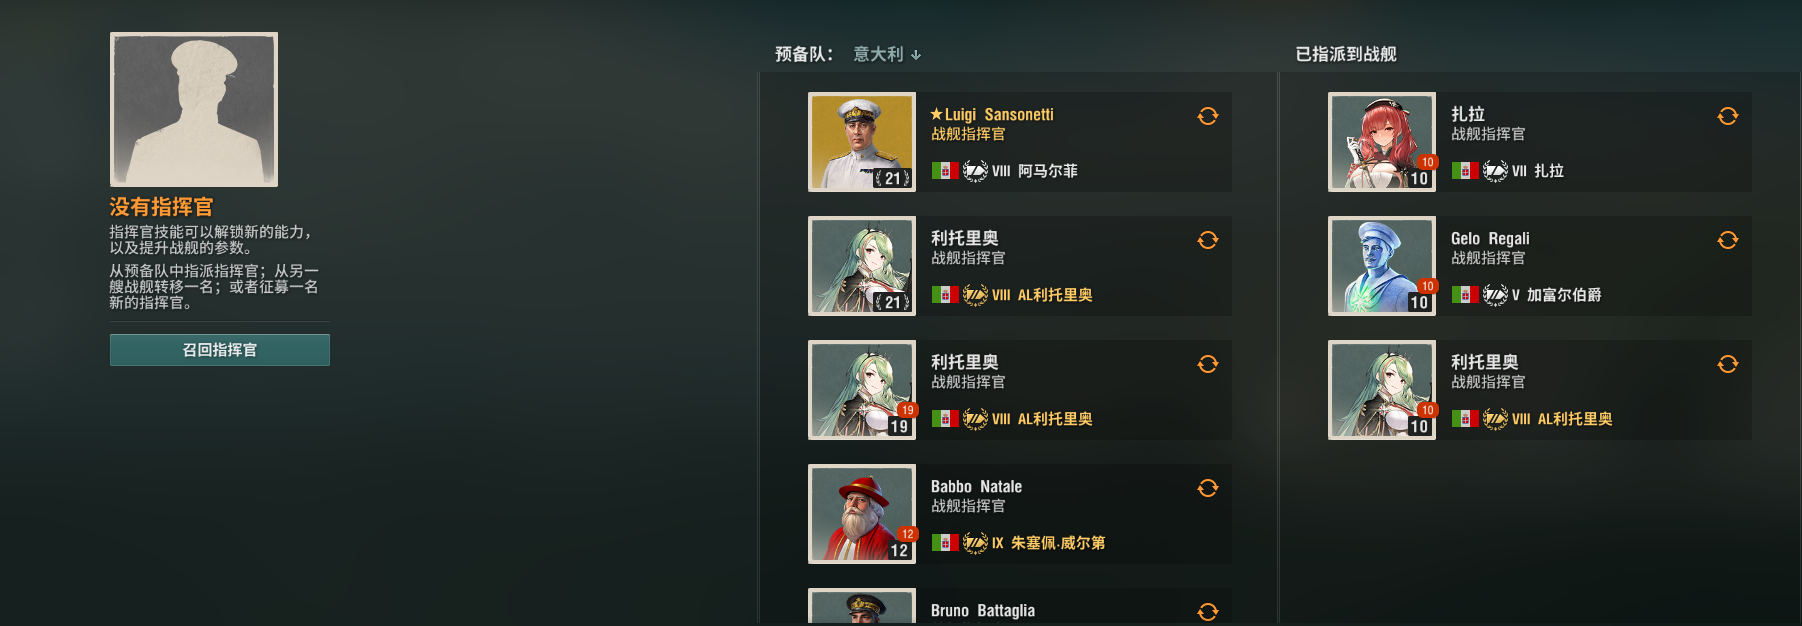Select 扎拉 commander portrait
1802x626 pixels.
1382,142
